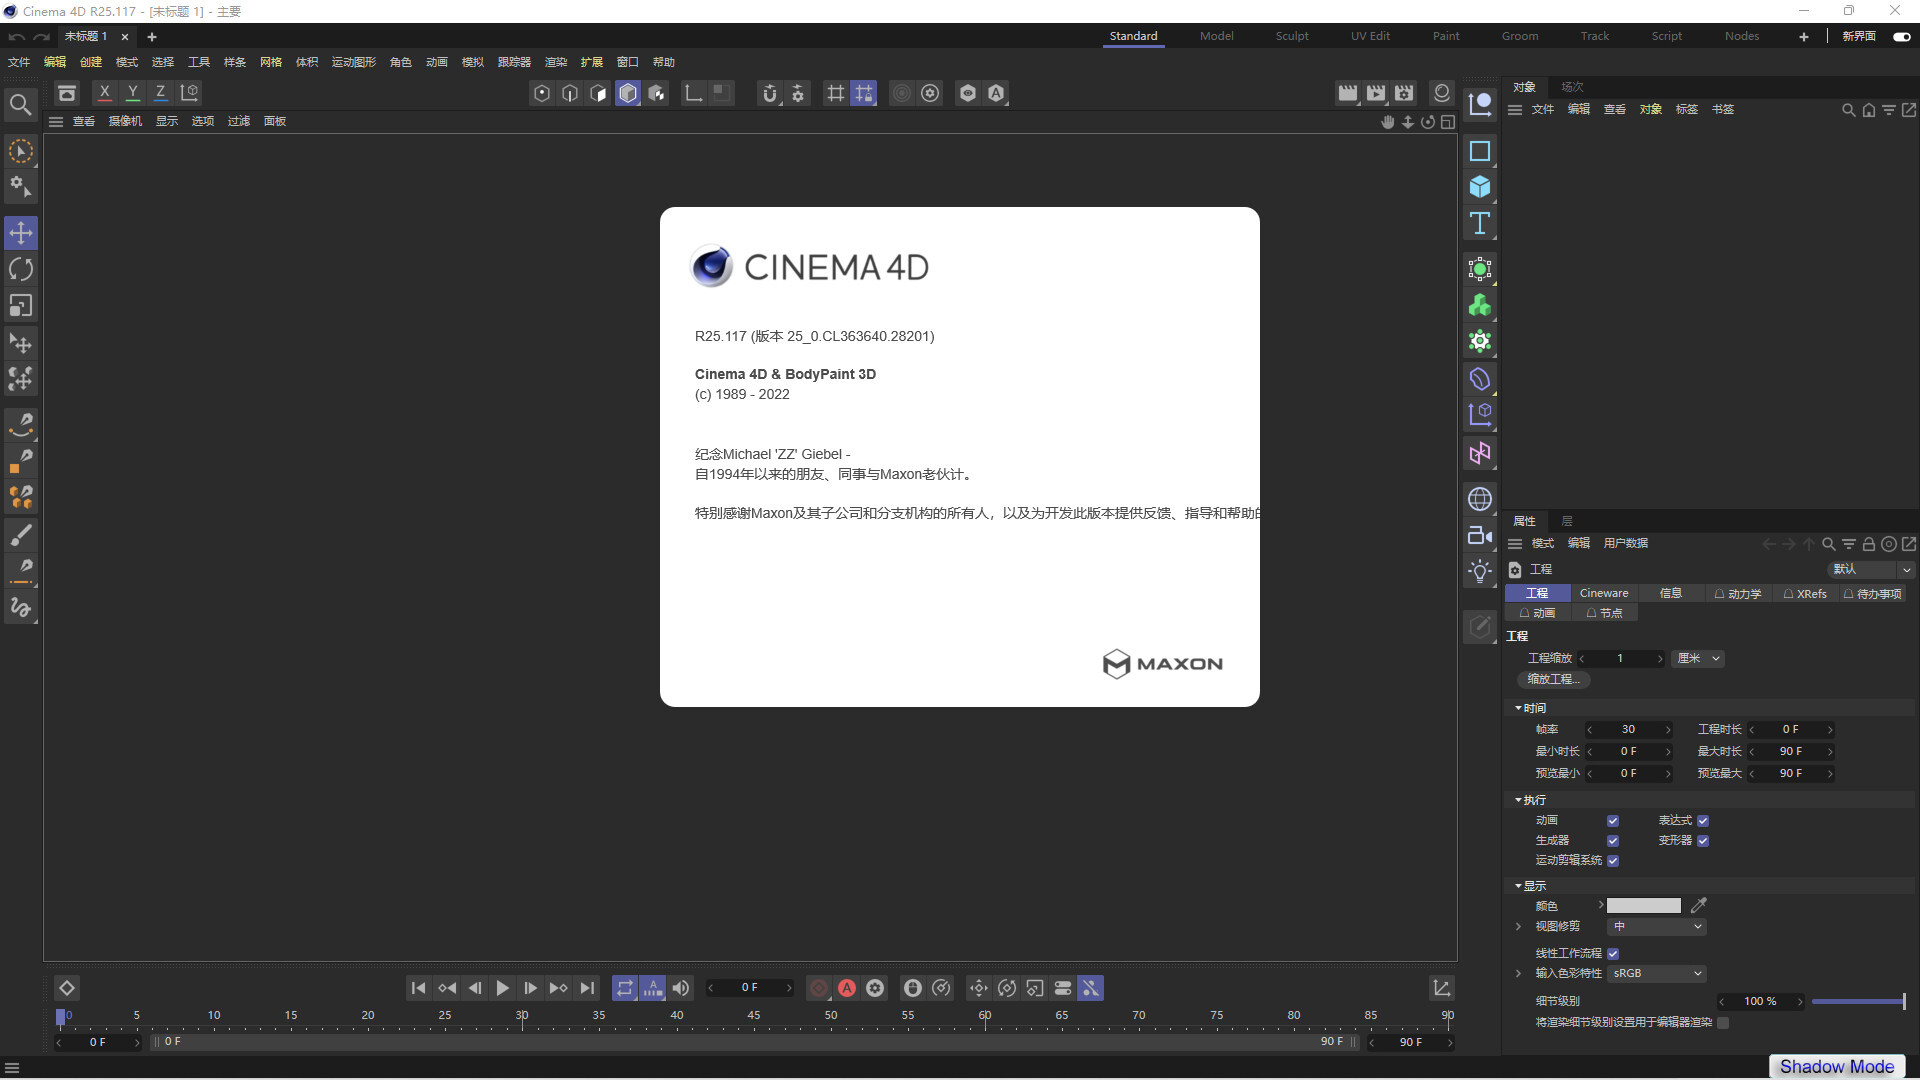This screenshot has height=1080, width=1920.
Task: Open the Cube primitive icon in the right toolbar
Action: coord(1480,187)
